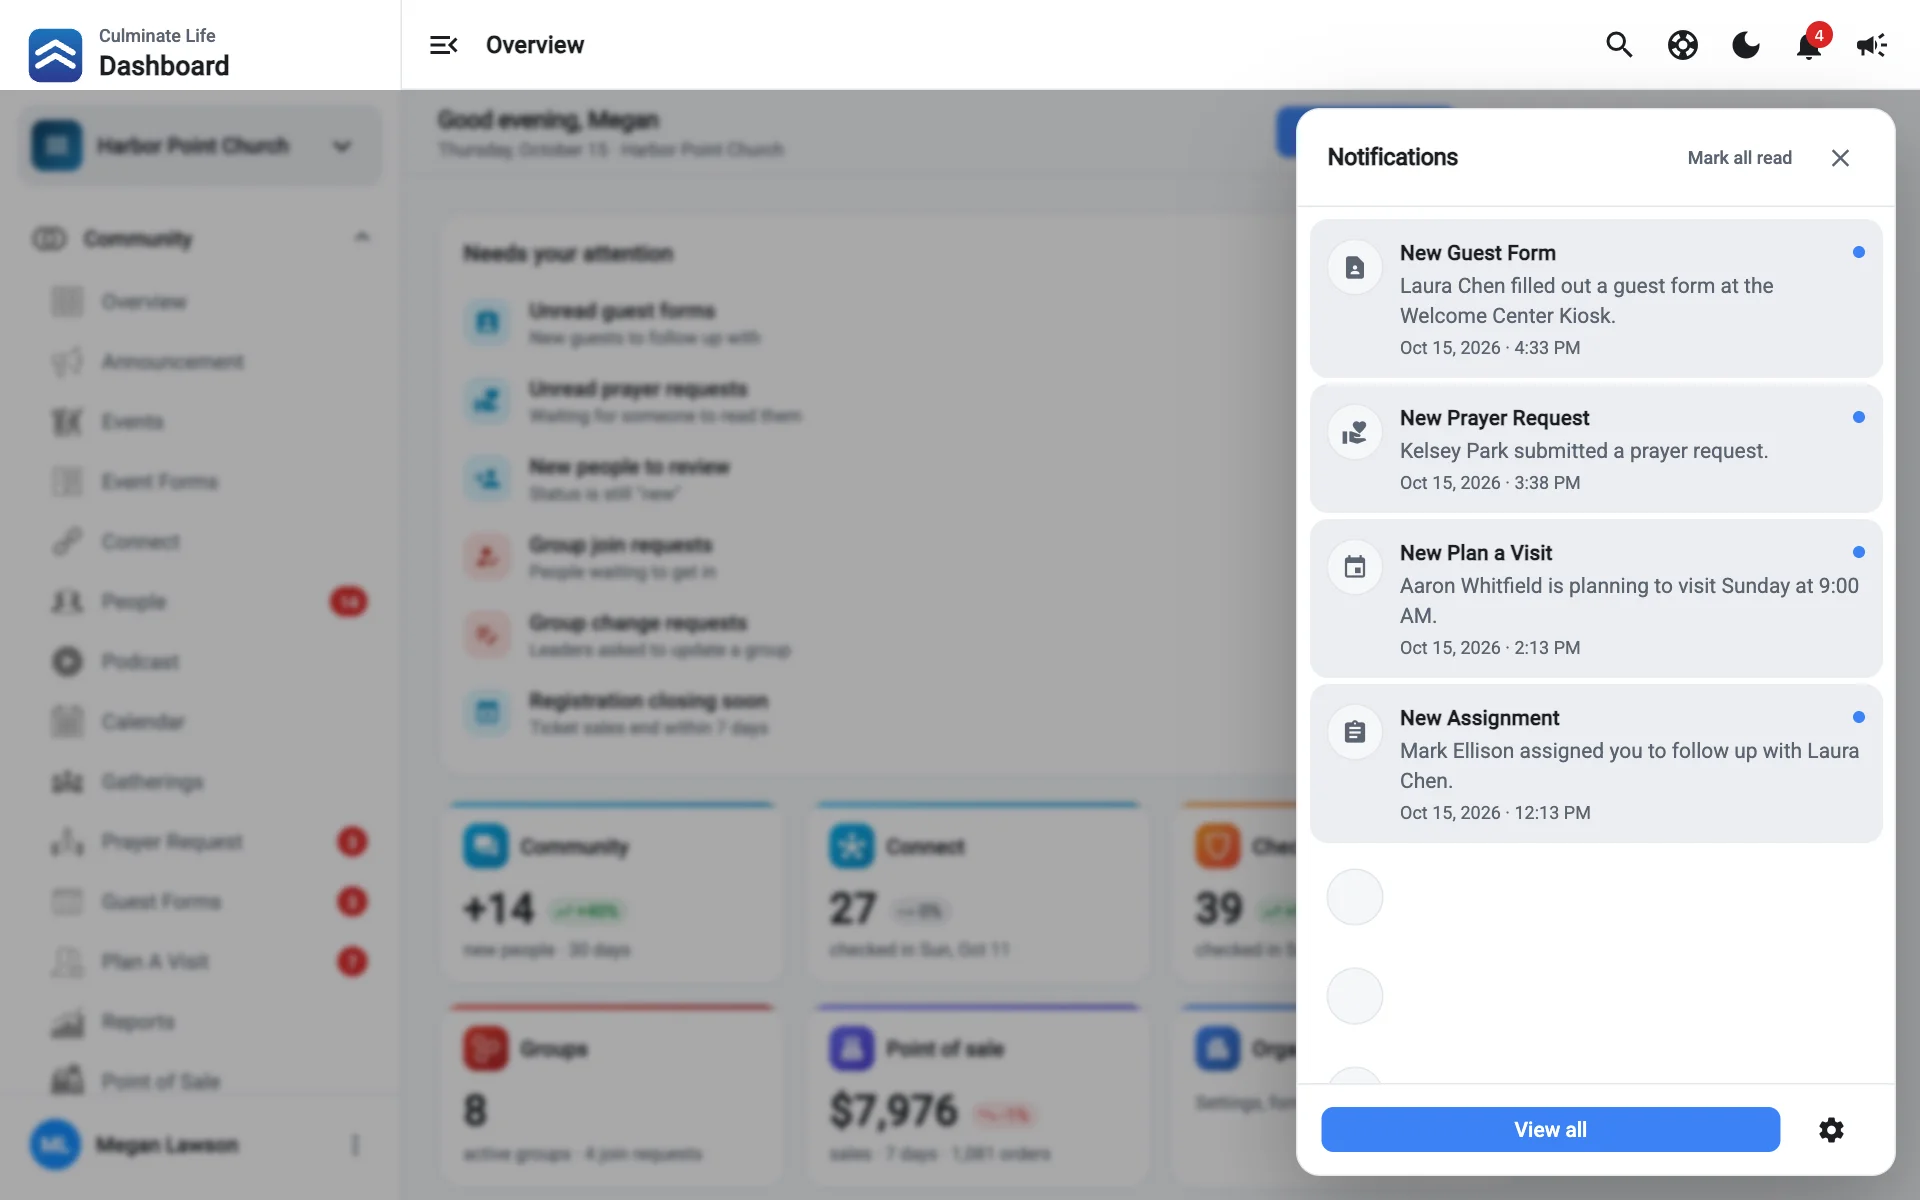The height and width of the screenshot is (1200, 1920).
Task: Open the New Plan a Visit notification
Action: coord(1596,598)
